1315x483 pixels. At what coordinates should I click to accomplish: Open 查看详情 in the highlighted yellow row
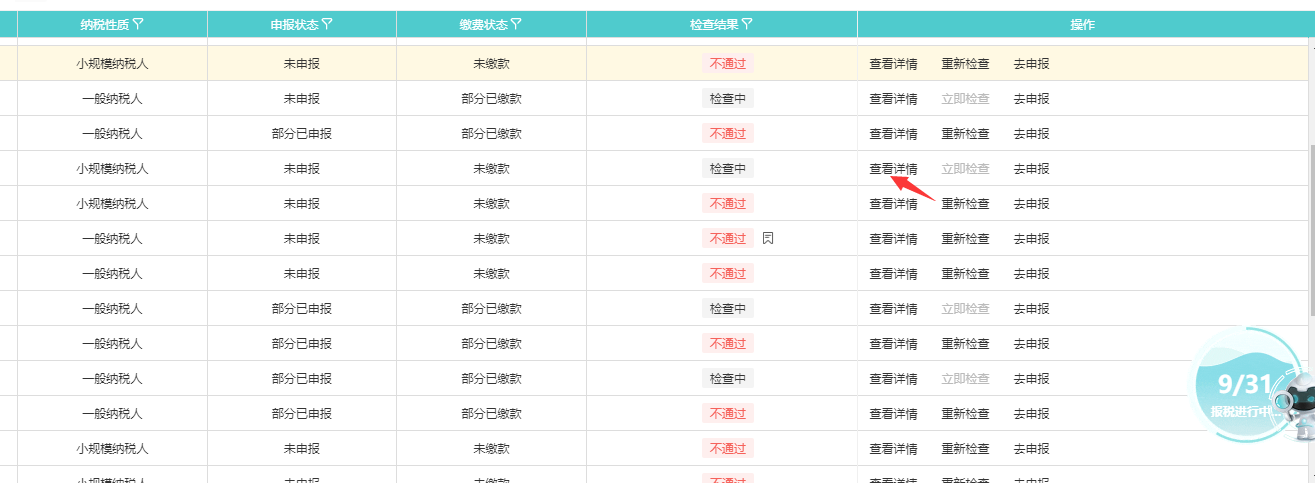coord(893,64)
